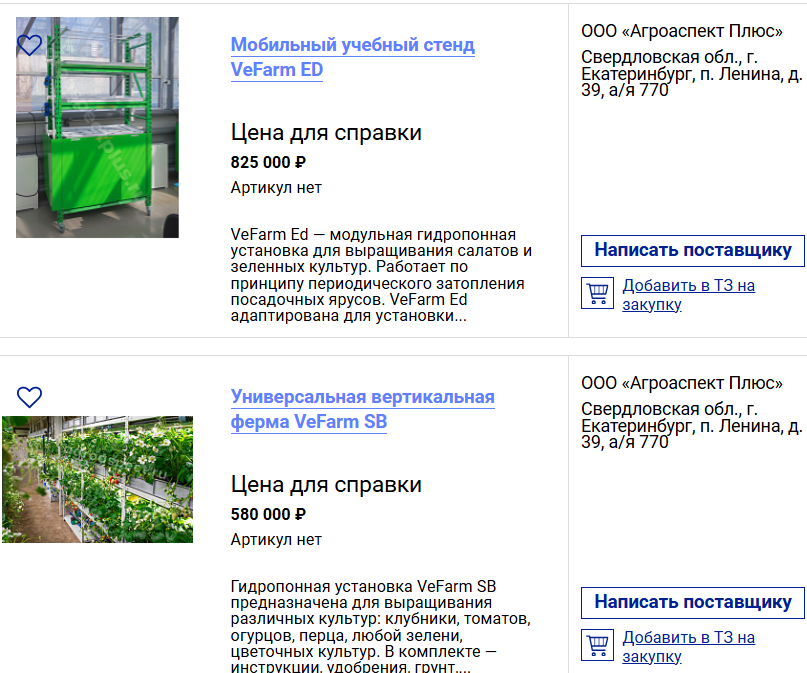Click cart icon for VeFarm SB listing
The width and height of the screenshot is (807, 673).
click(x=597, y=645)
